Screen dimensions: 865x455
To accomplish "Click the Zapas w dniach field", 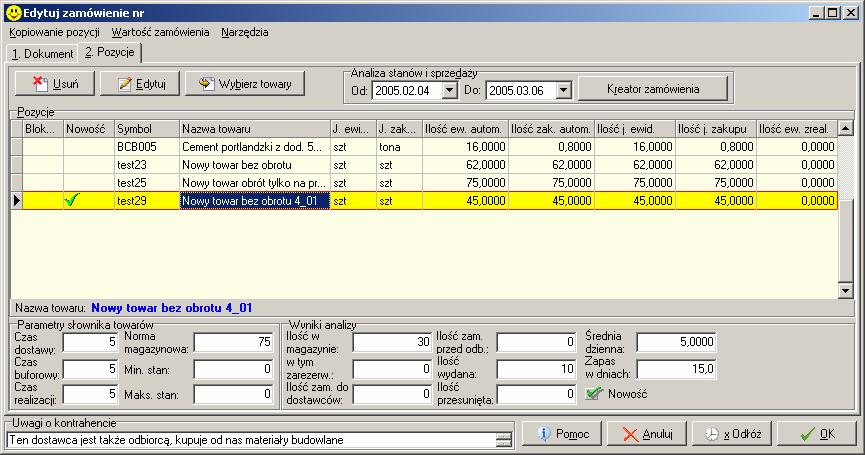I will click(x=676, y=369).
